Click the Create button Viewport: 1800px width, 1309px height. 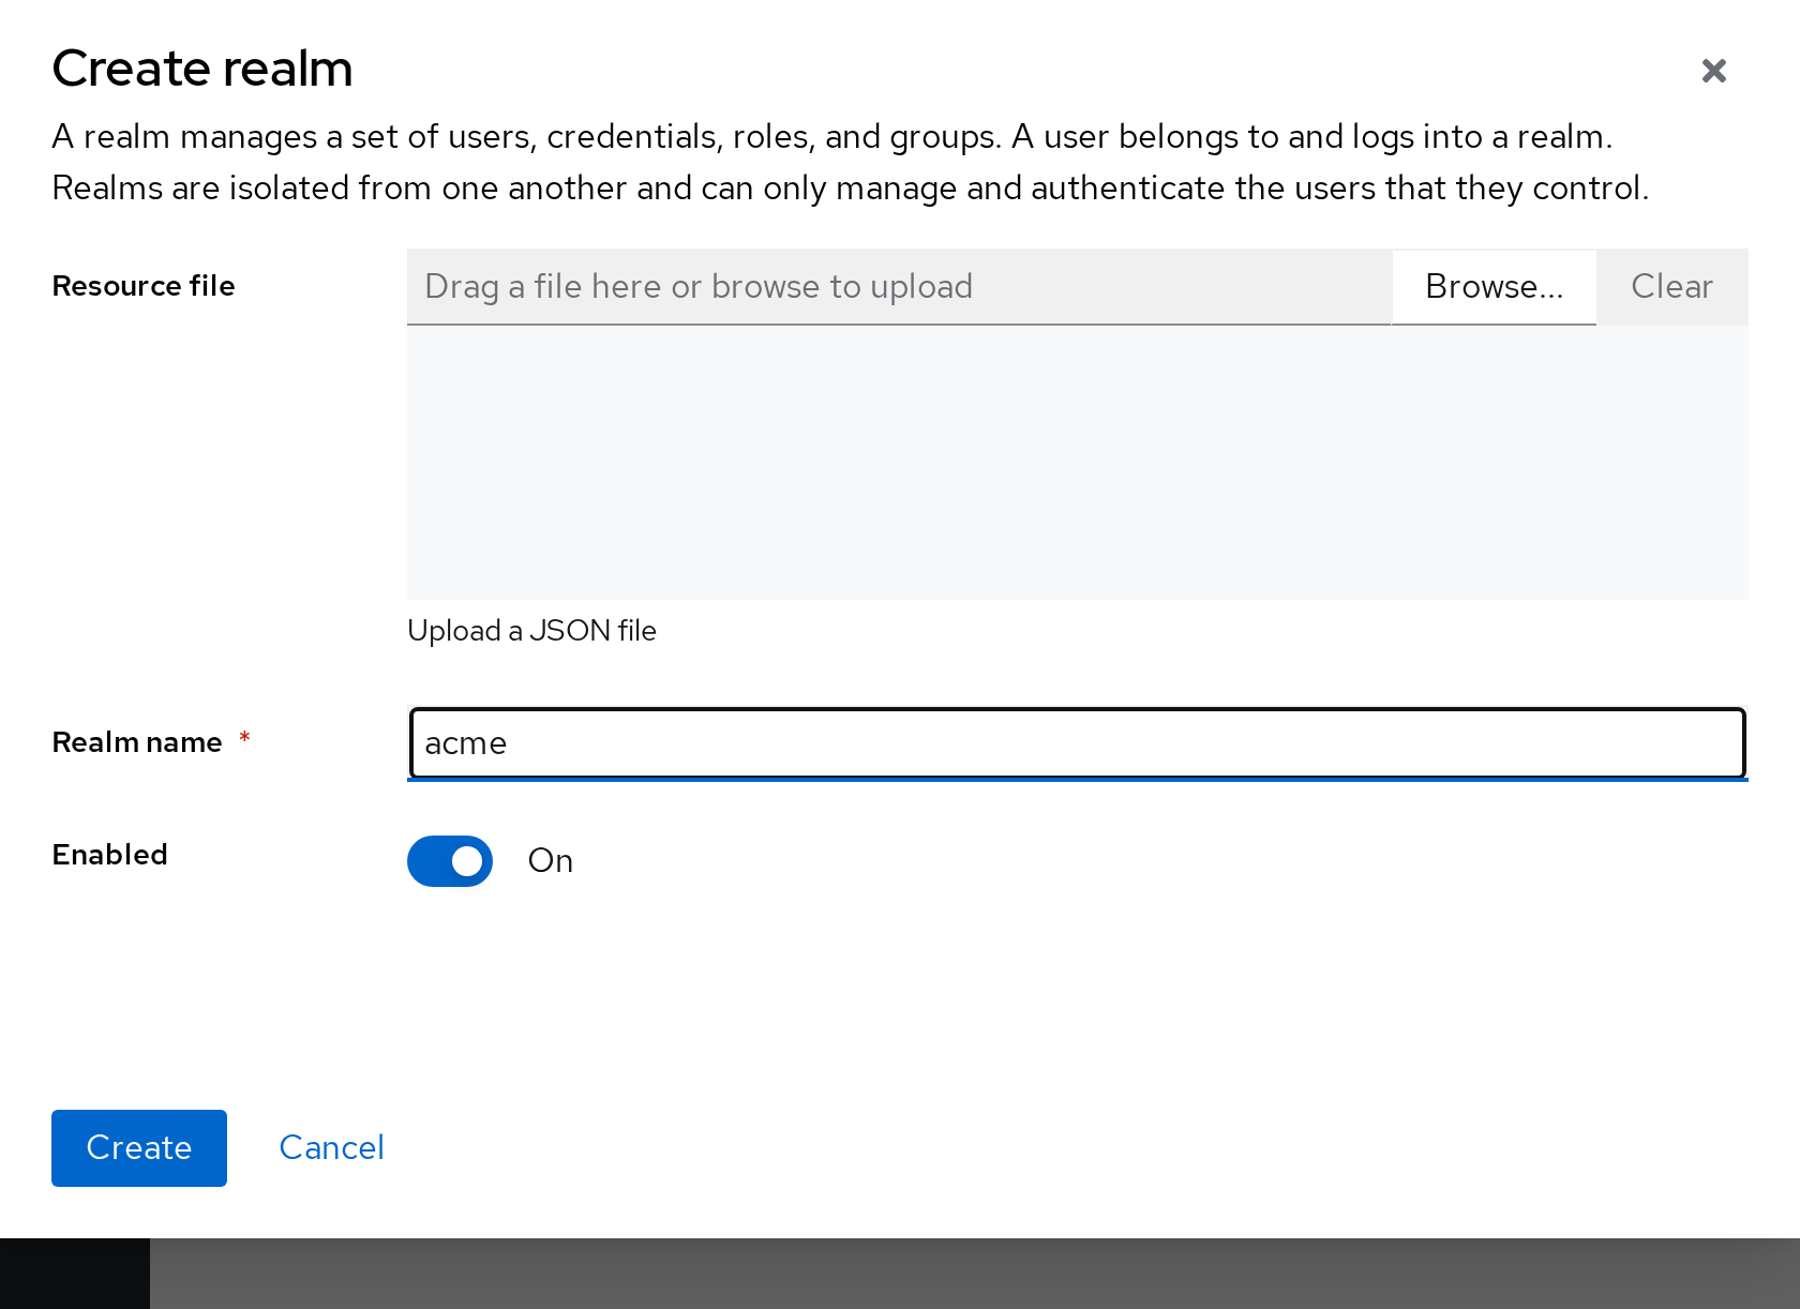click(x=139, y=1148)
